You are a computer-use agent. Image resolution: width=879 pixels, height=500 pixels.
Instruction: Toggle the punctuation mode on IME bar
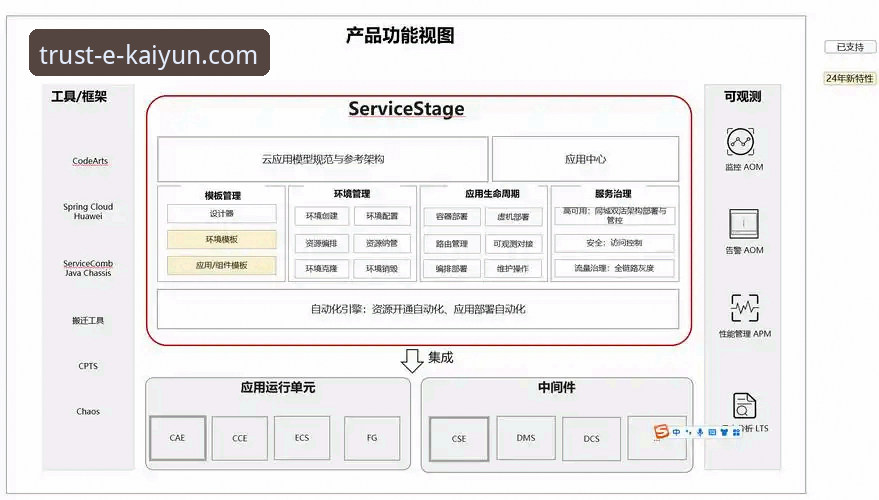coord(688,432)
